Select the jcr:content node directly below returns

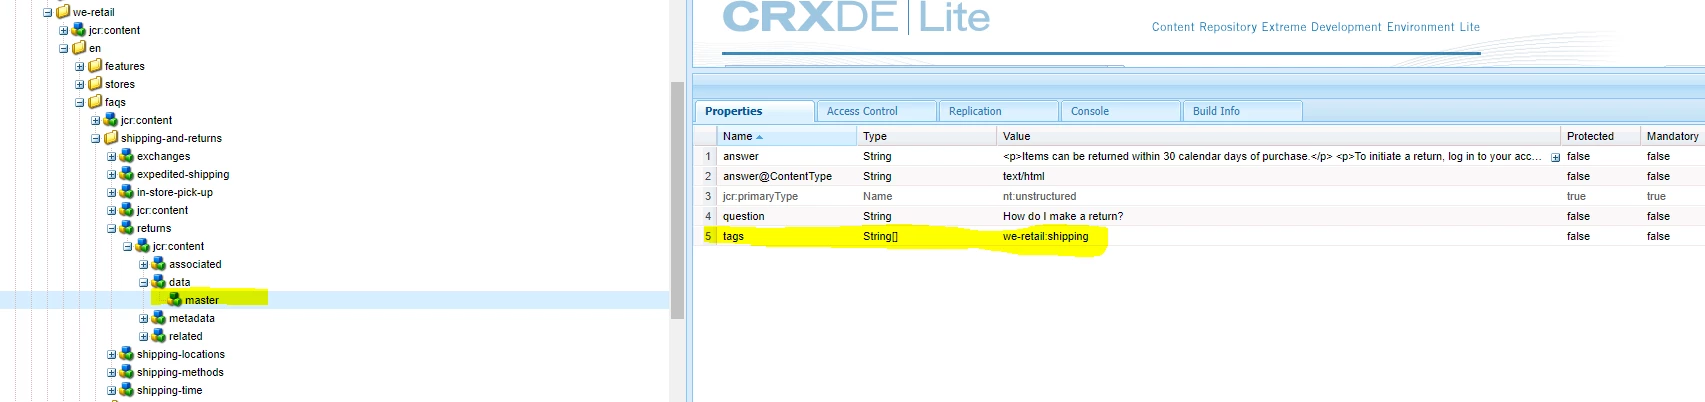coord(178,247)
